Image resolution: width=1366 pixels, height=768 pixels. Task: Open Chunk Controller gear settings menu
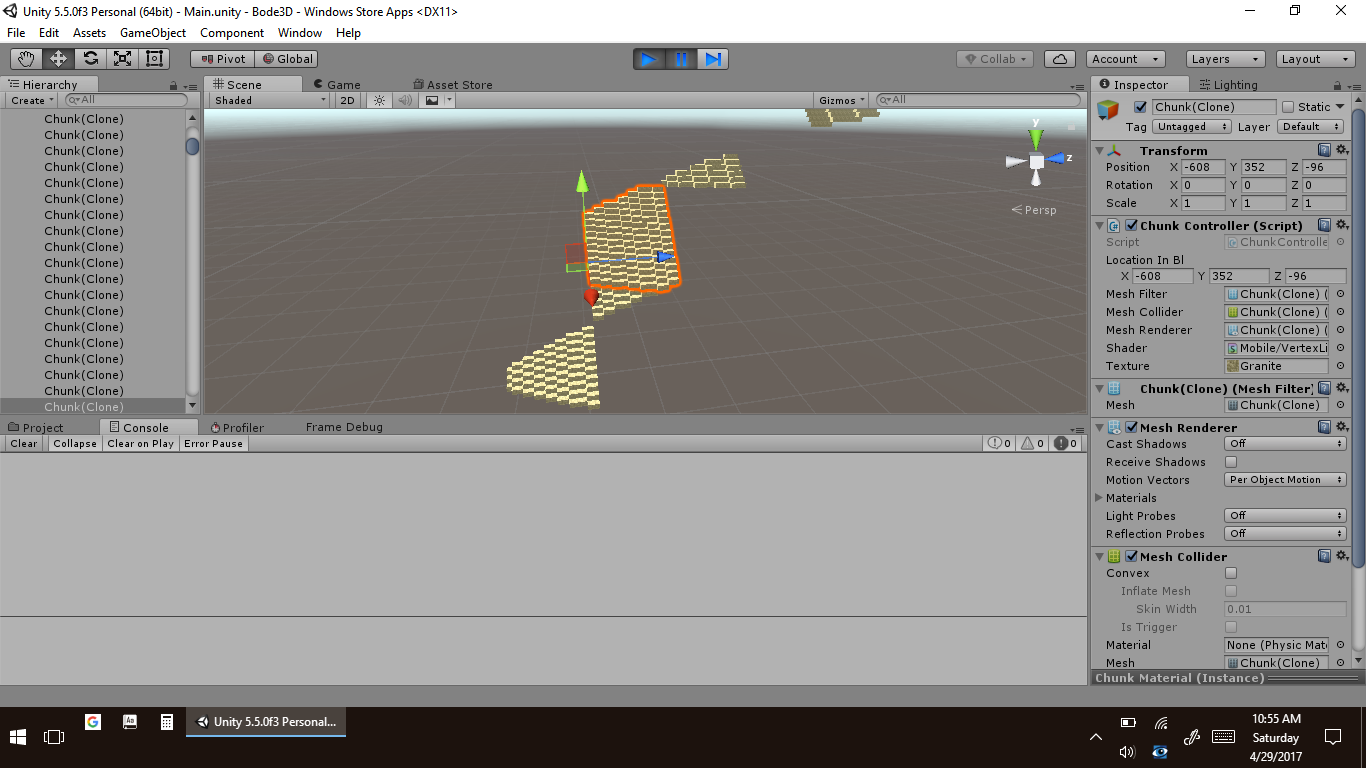pos(1342,226)
